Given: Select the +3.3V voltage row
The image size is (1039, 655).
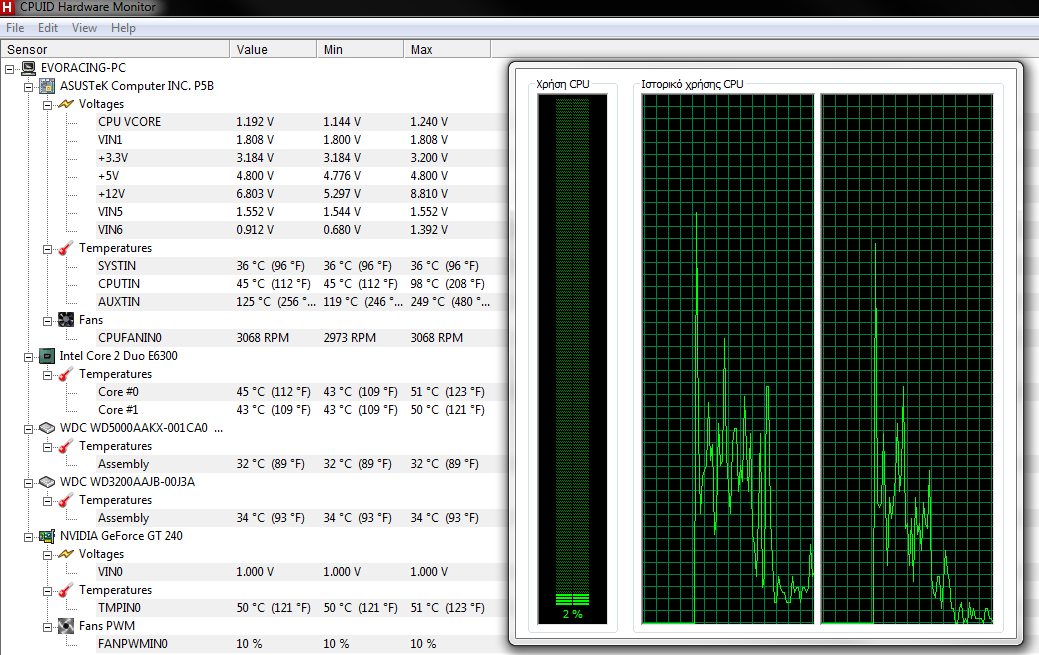Looking at the screenshot, I should [301, 158].
